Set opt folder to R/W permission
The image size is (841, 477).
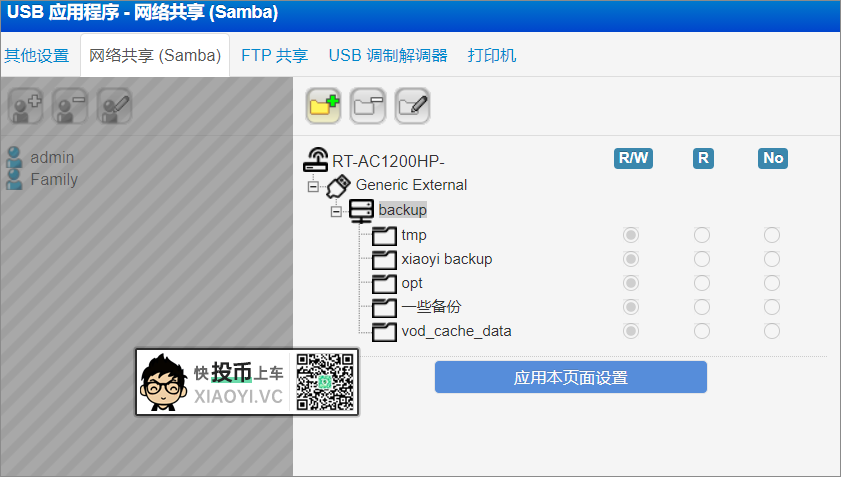point(631,283)
